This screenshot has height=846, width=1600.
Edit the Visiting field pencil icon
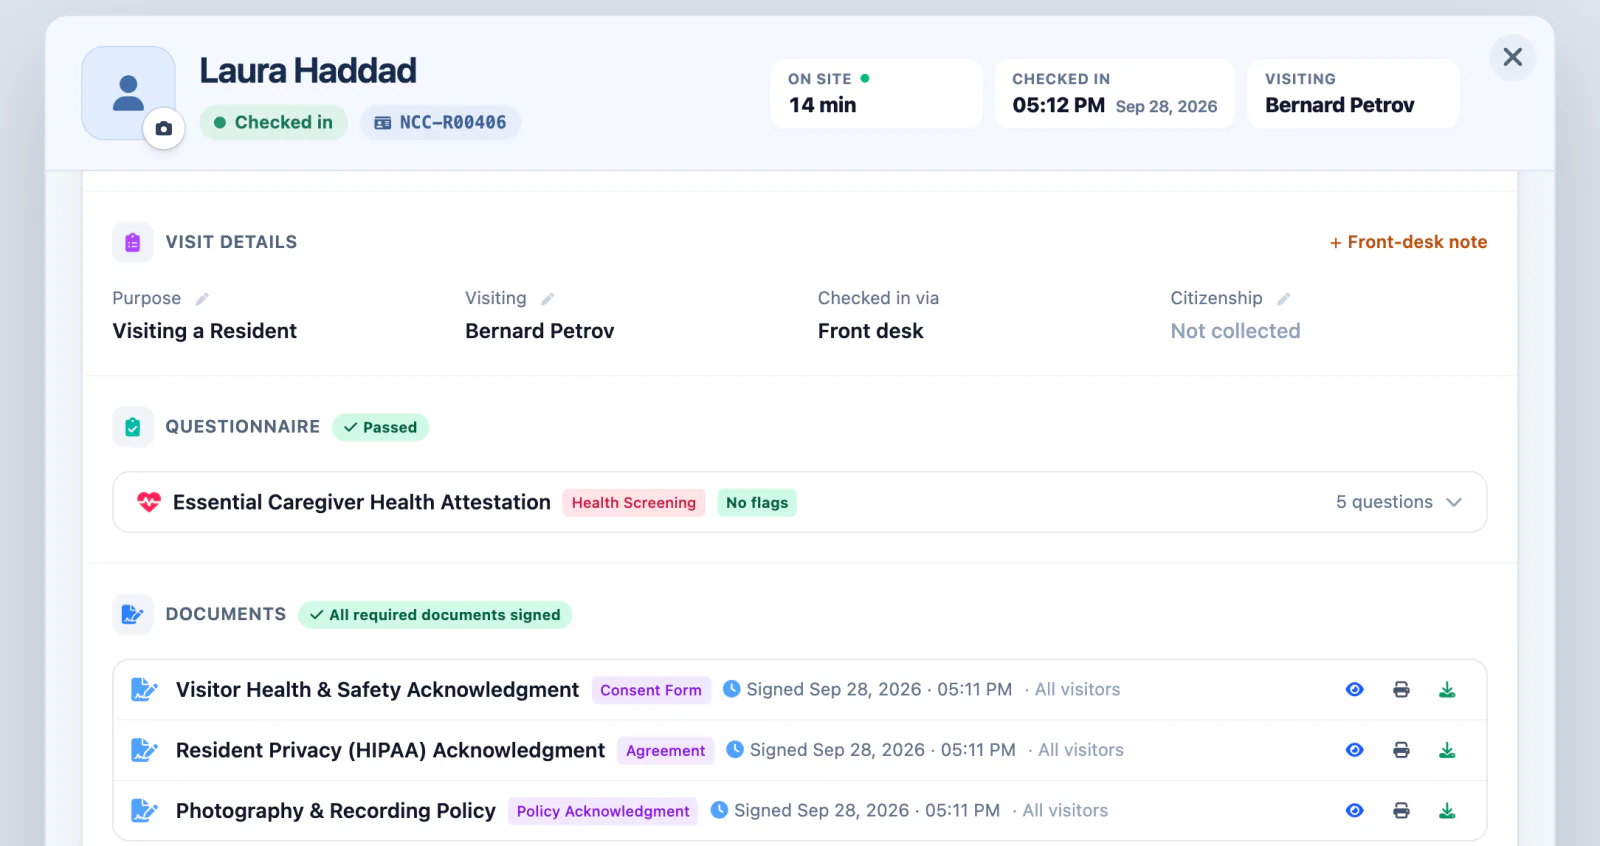coord(547,299)
